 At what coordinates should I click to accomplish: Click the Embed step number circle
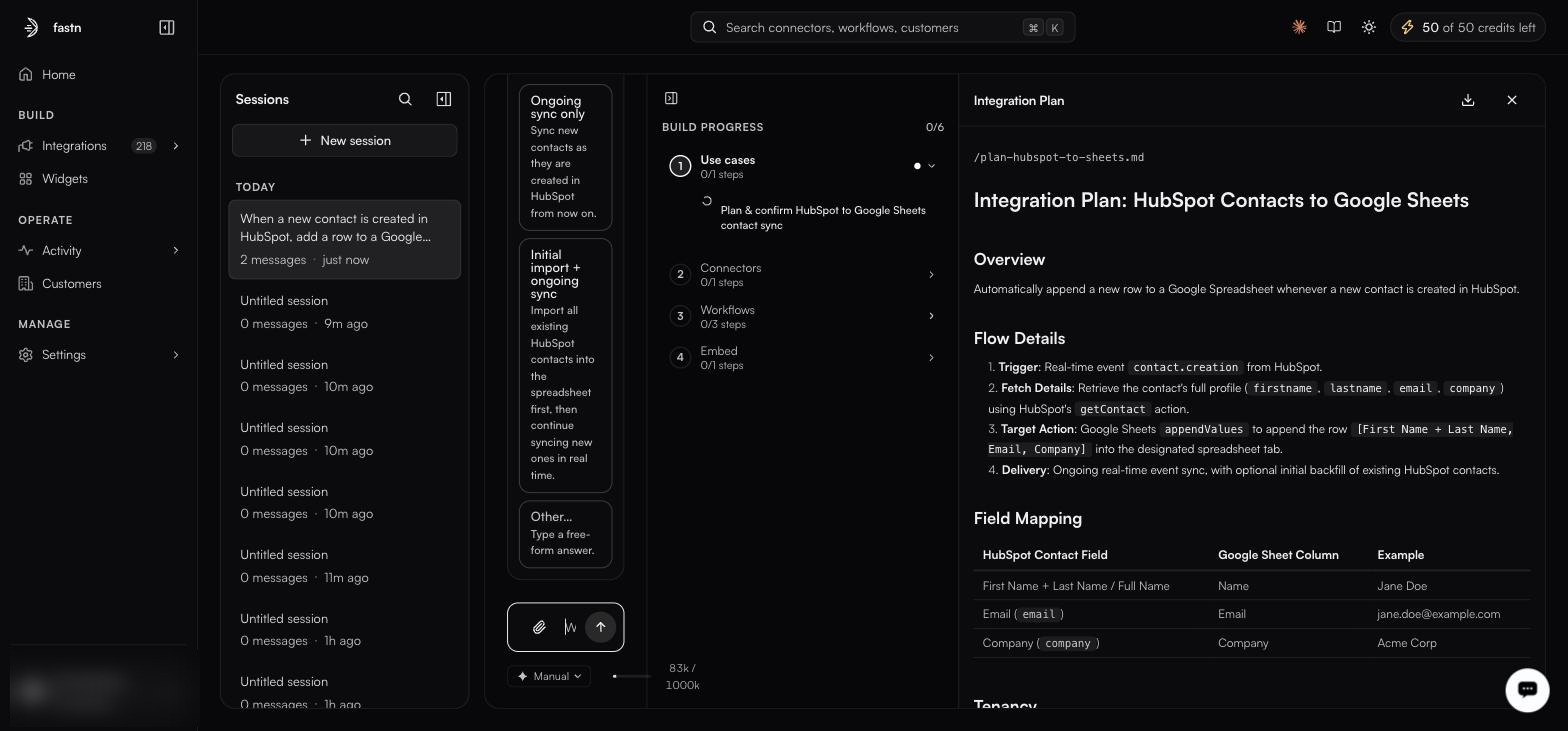[x=680, y=357]
